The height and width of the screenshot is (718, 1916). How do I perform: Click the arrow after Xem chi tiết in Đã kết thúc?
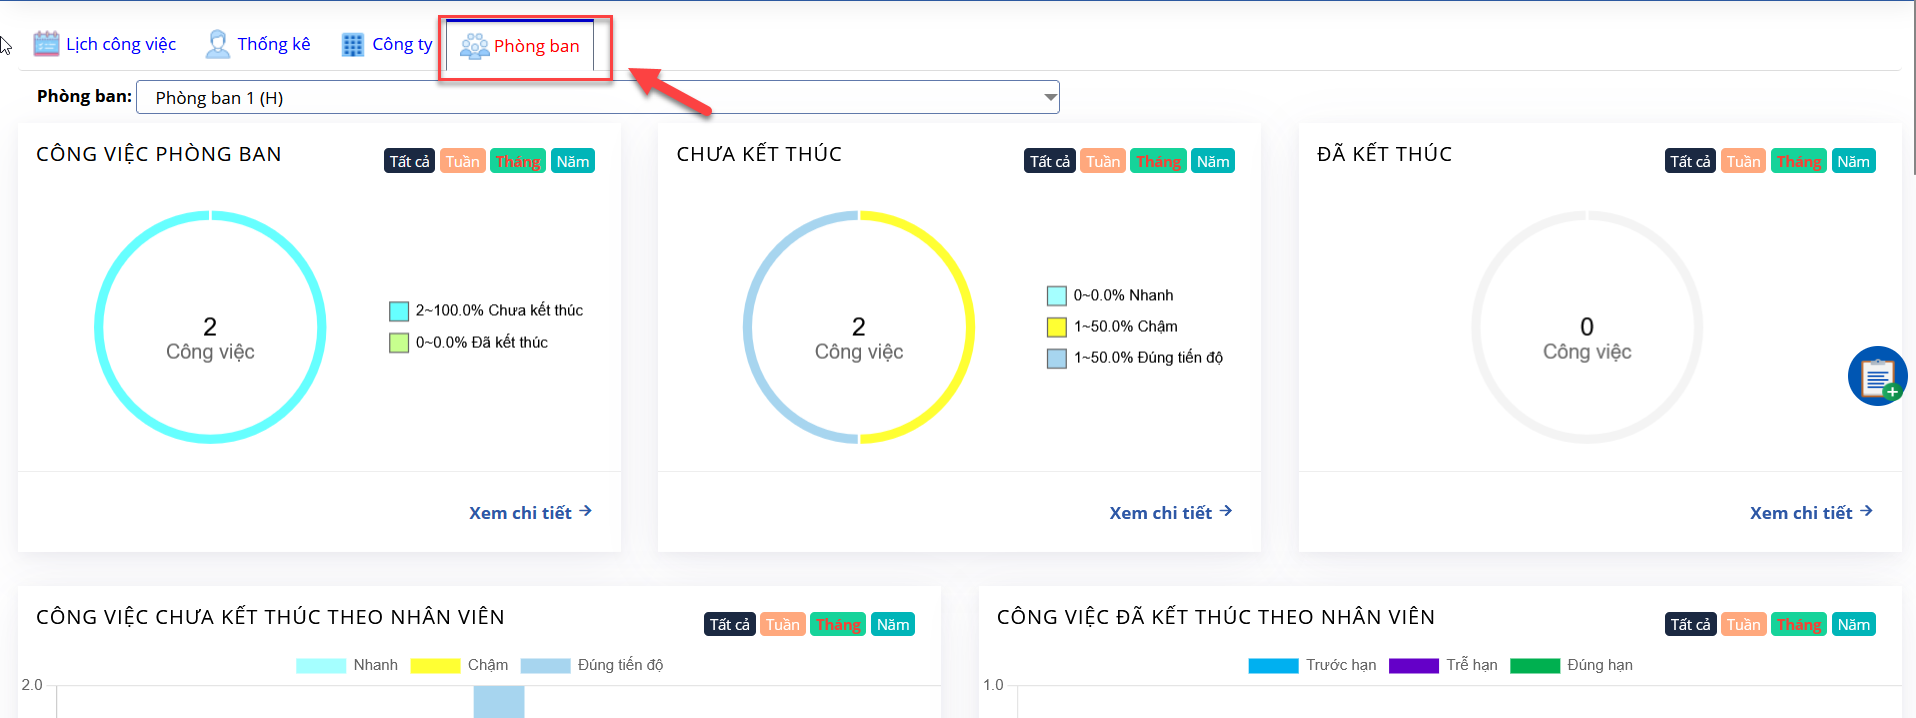pyautogui.click(x=1866, y=511)
